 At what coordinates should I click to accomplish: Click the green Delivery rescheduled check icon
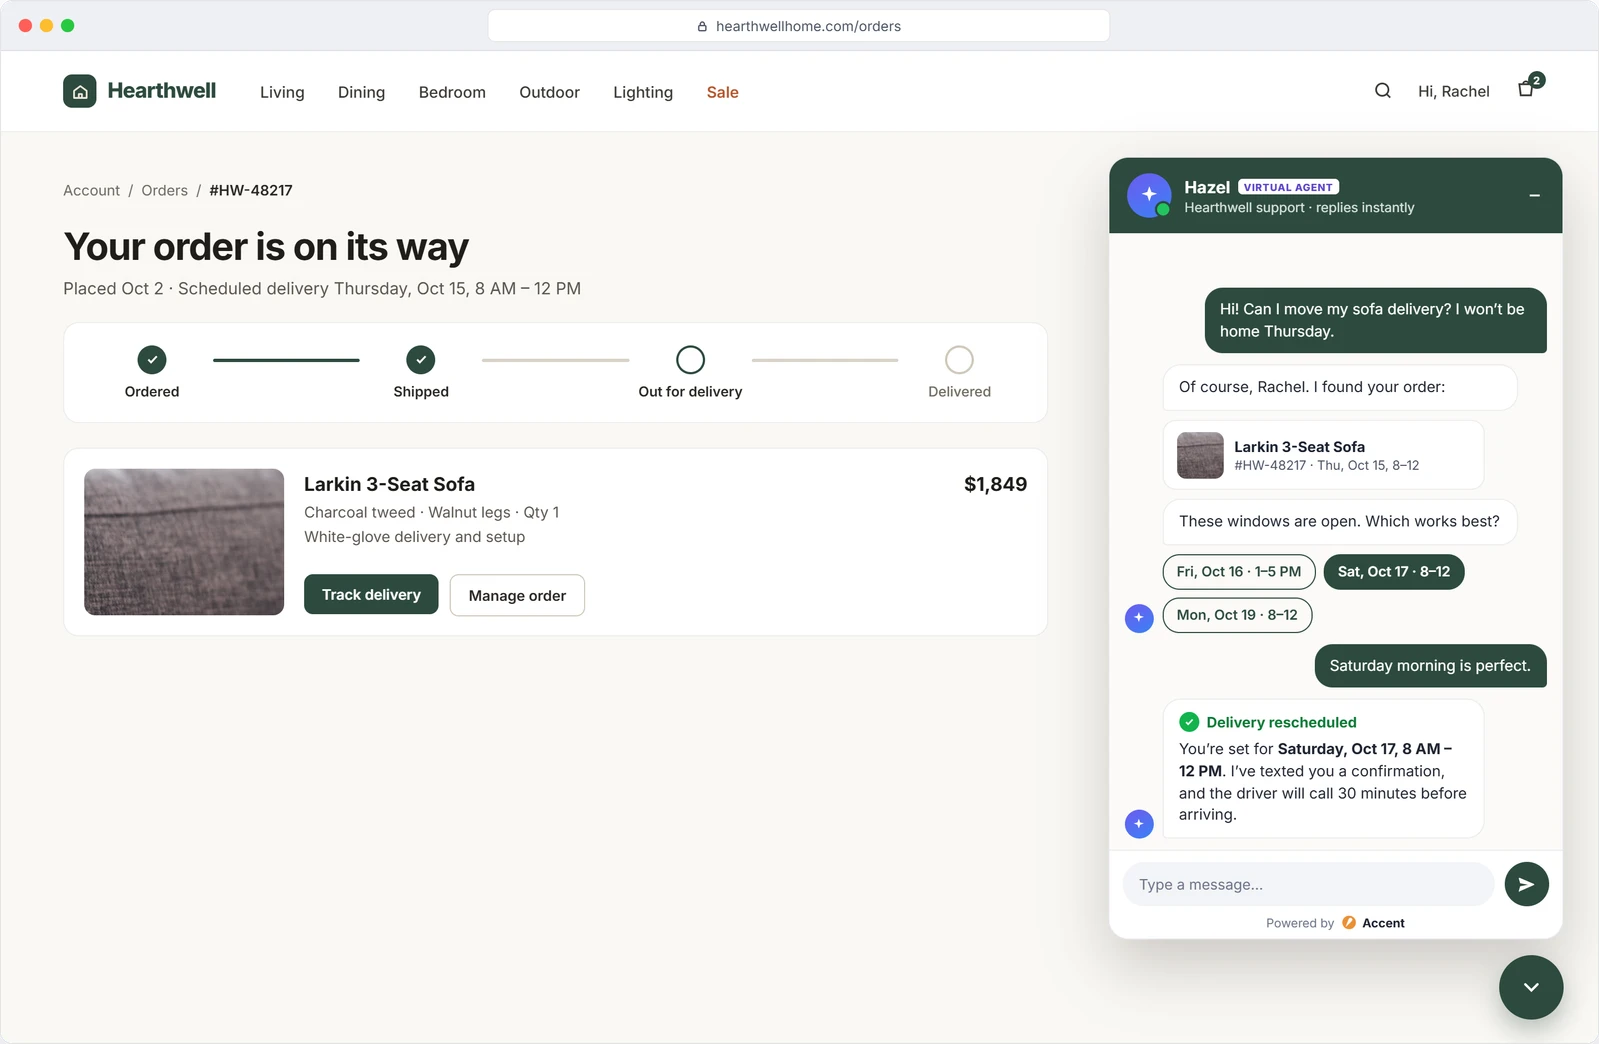(x=1189, y=722)
